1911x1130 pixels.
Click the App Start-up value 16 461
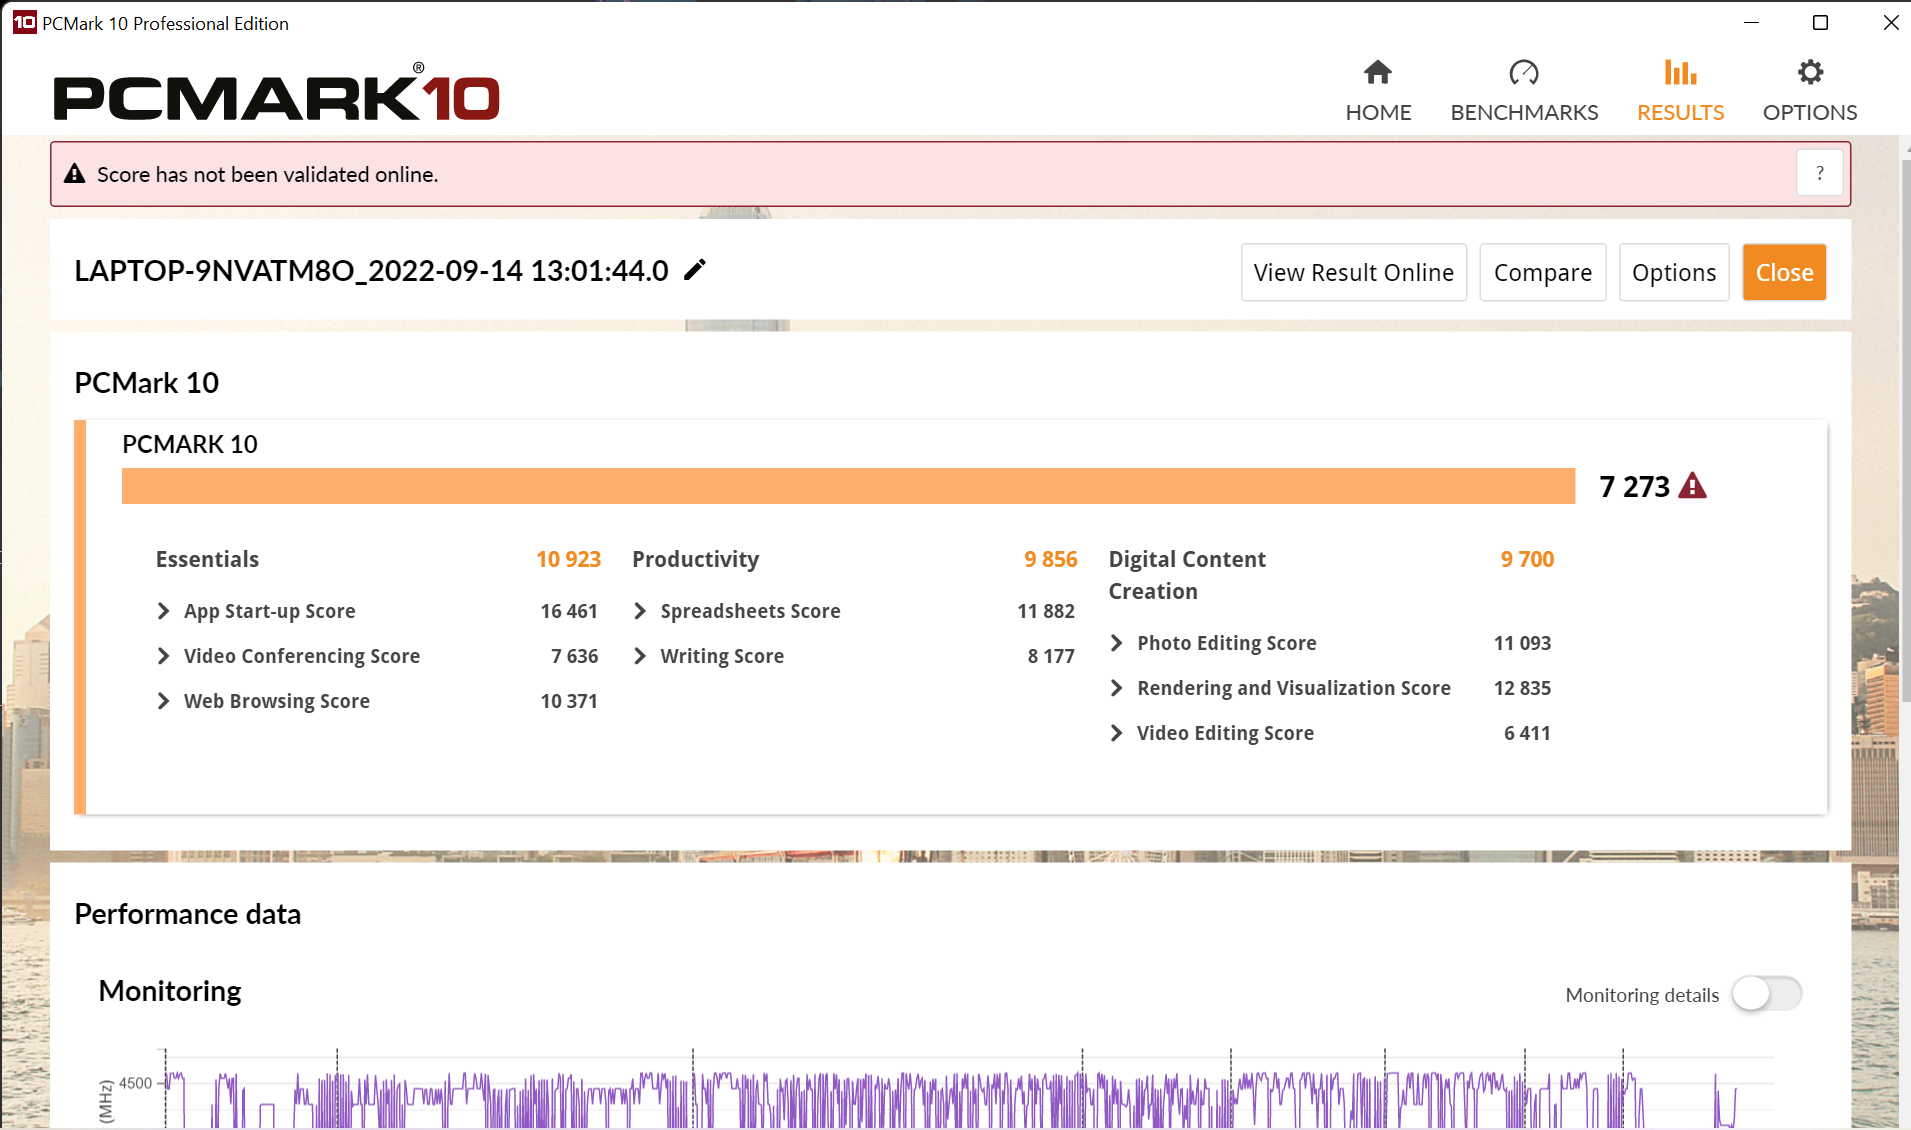tap(569, 611)
